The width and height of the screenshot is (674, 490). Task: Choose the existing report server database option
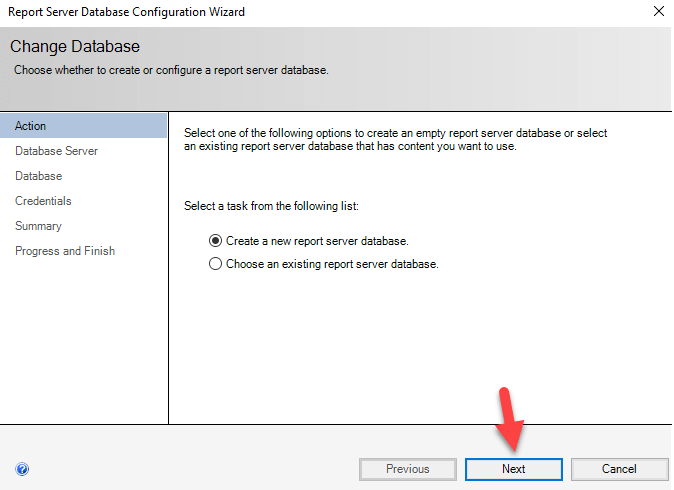pyautogui.click(x=215, y=265)
